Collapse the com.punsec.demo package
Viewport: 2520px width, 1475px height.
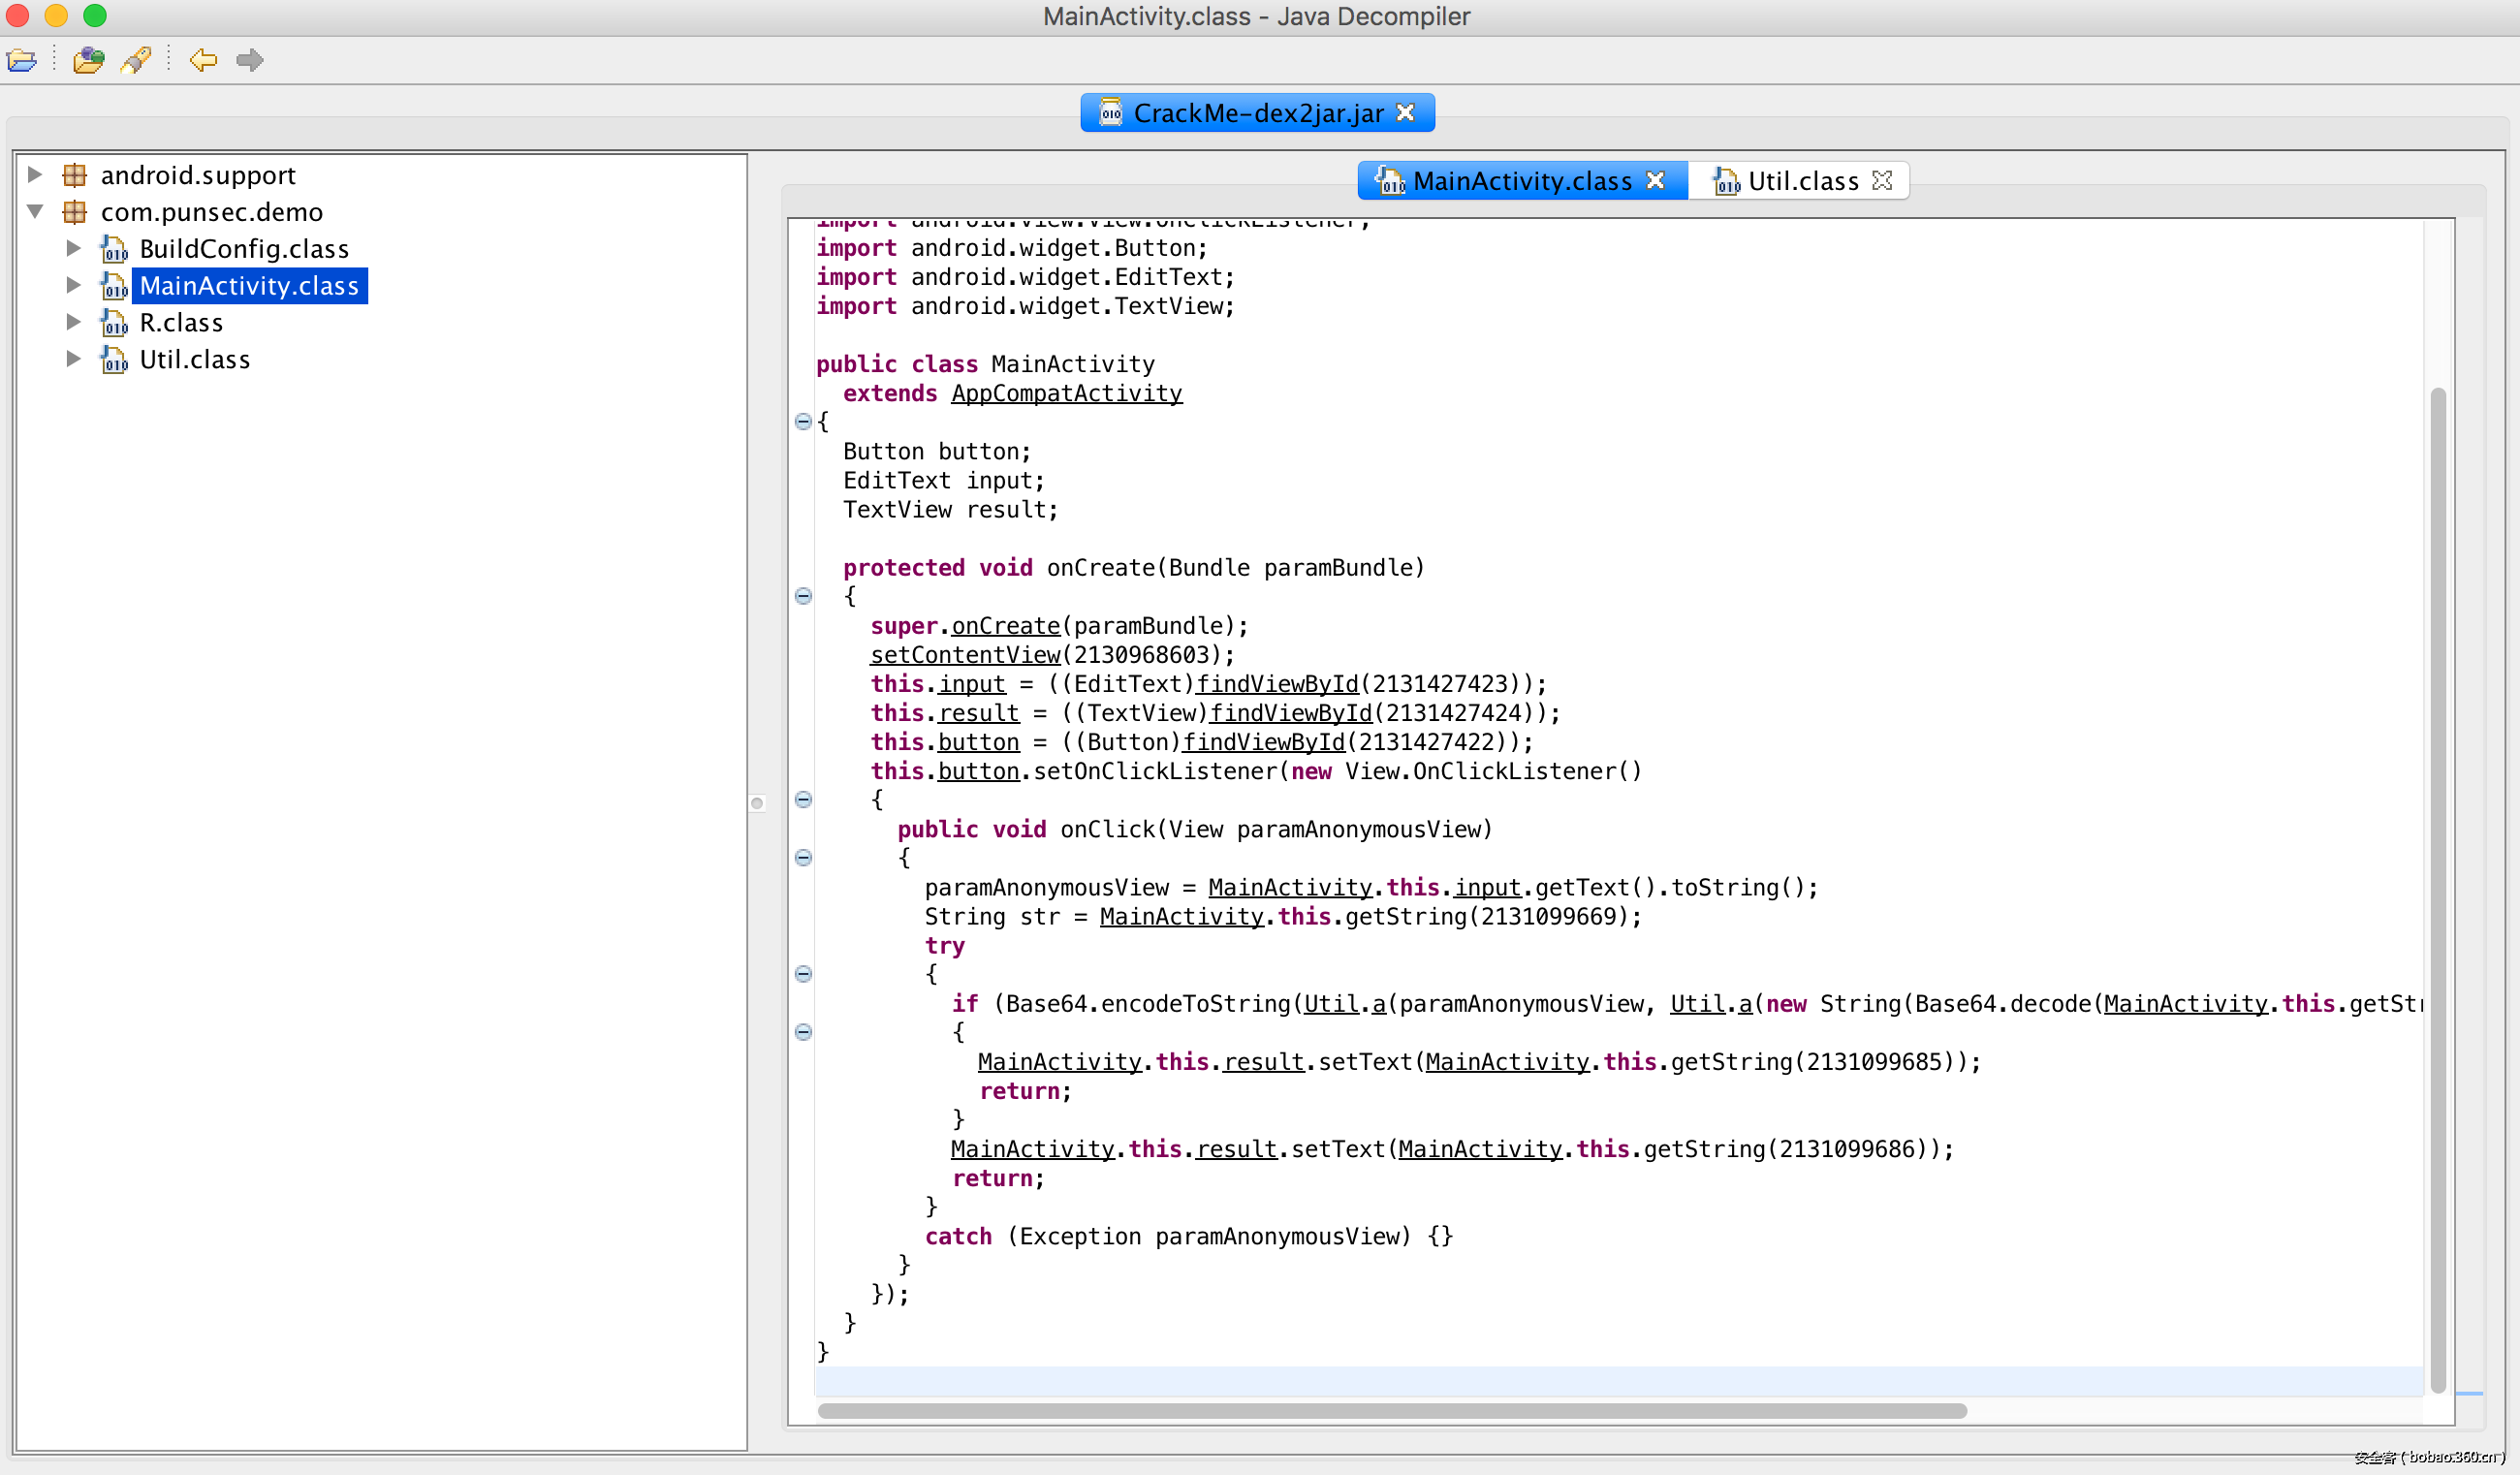point(35,212)
